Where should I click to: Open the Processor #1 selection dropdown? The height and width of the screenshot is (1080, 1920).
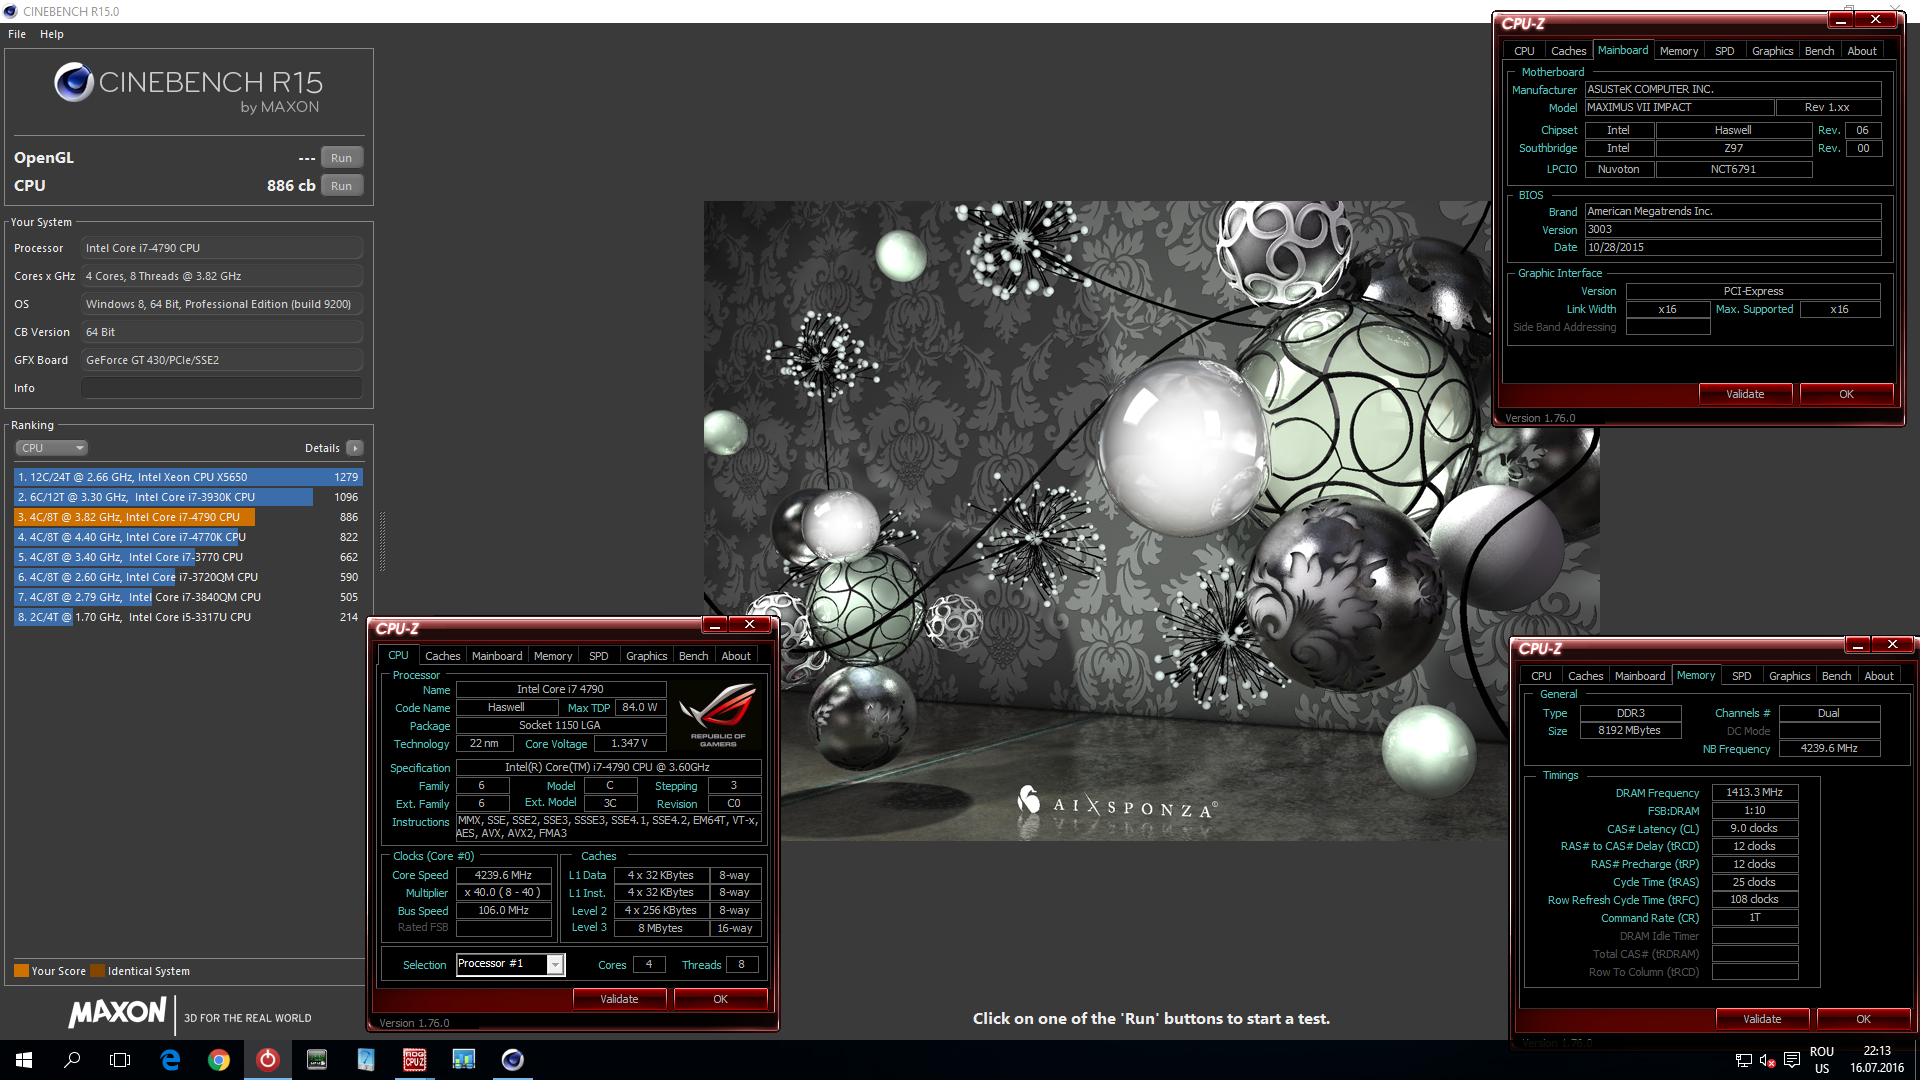(x=511, y=964)
